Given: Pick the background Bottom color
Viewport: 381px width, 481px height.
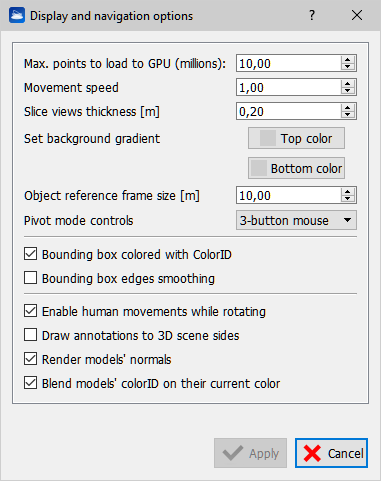Looking at the screenshot, I should click(296, 168).
